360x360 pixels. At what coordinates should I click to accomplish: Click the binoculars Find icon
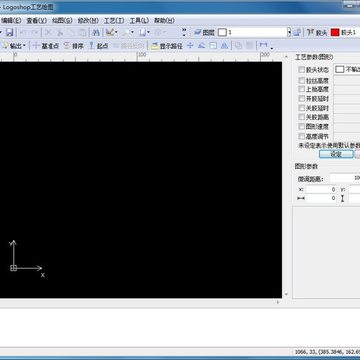[96, 32]
